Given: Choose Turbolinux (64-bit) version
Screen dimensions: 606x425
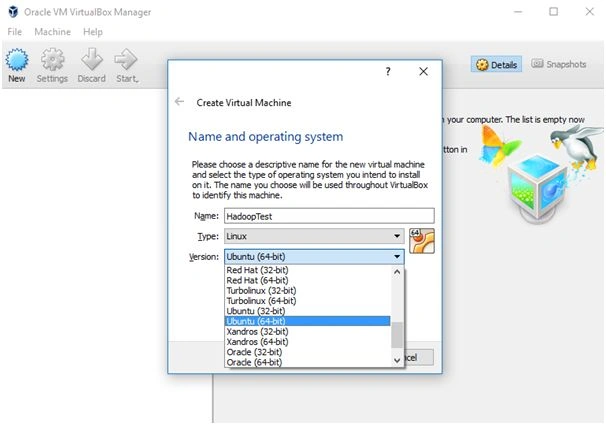Looking at the screenshot, I should 307,301.
